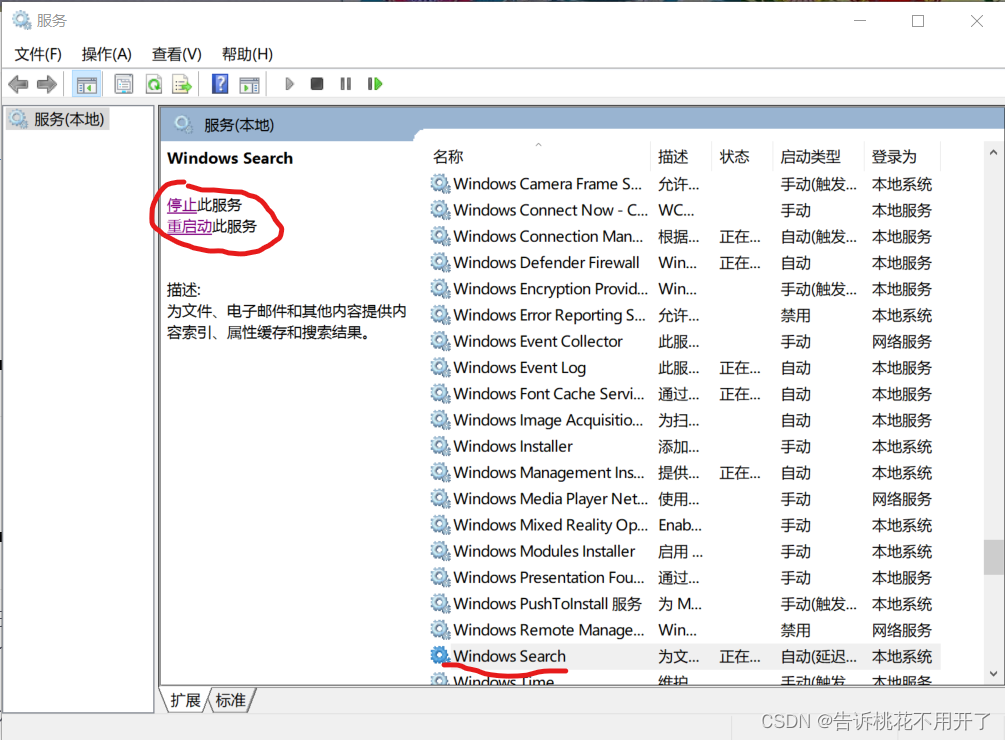Click the stop service square icon
Screen dimensions: 1005x740
(317, 84)
